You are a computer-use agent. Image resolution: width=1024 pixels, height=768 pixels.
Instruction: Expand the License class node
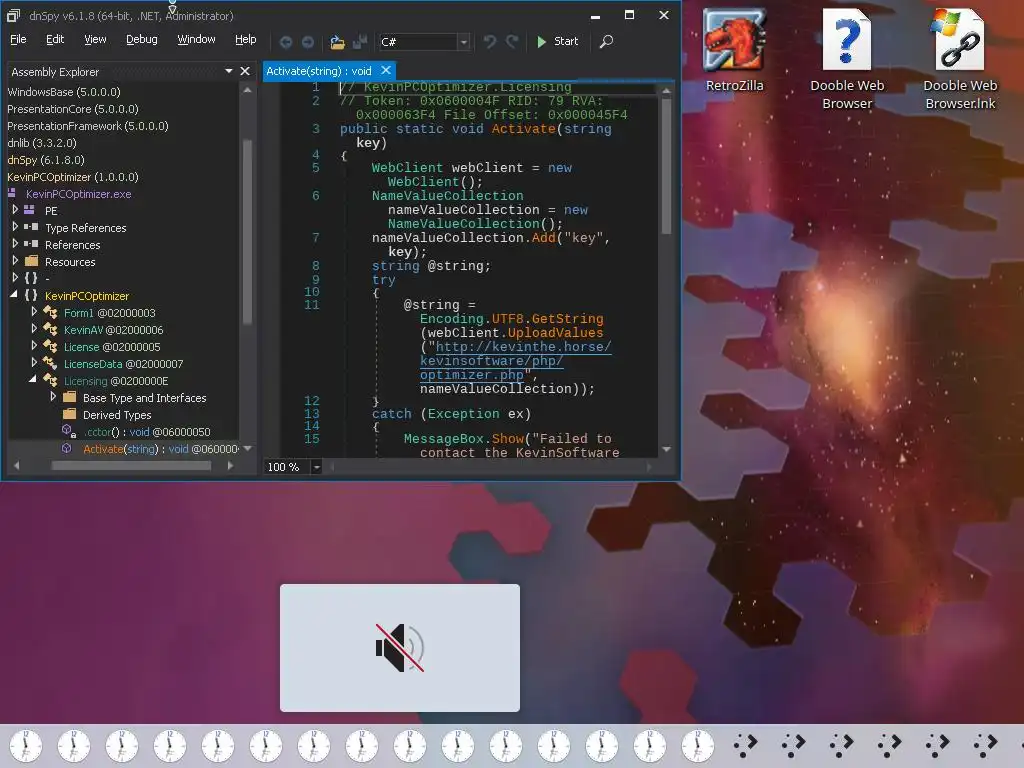coord(34,346)
